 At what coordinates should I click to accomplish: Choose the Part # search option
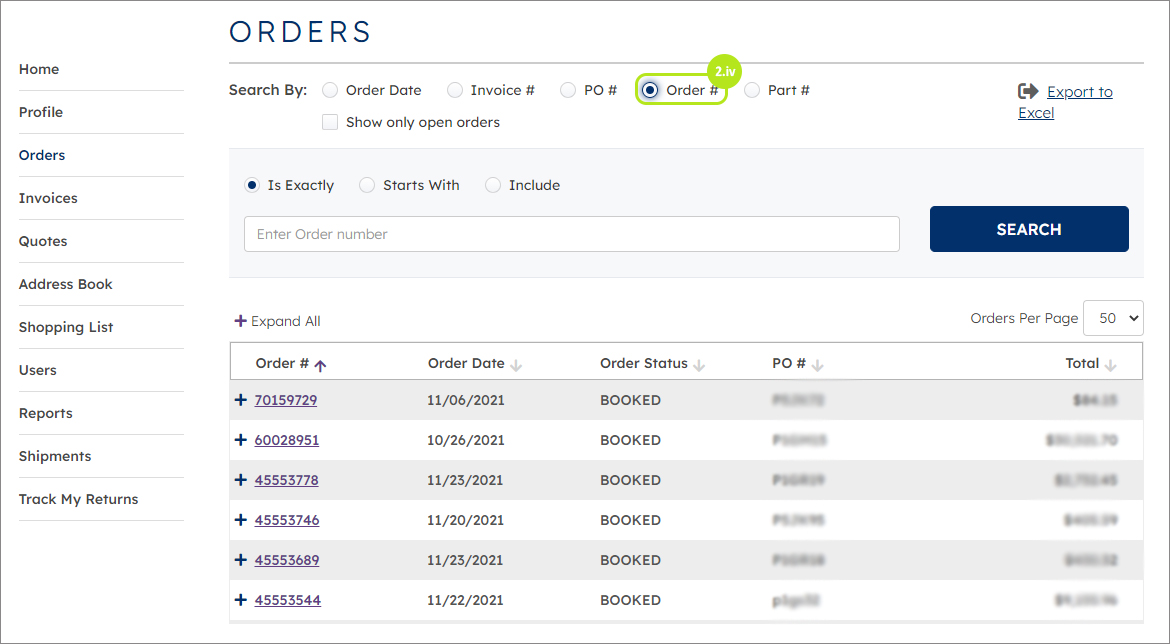(752, 90)
